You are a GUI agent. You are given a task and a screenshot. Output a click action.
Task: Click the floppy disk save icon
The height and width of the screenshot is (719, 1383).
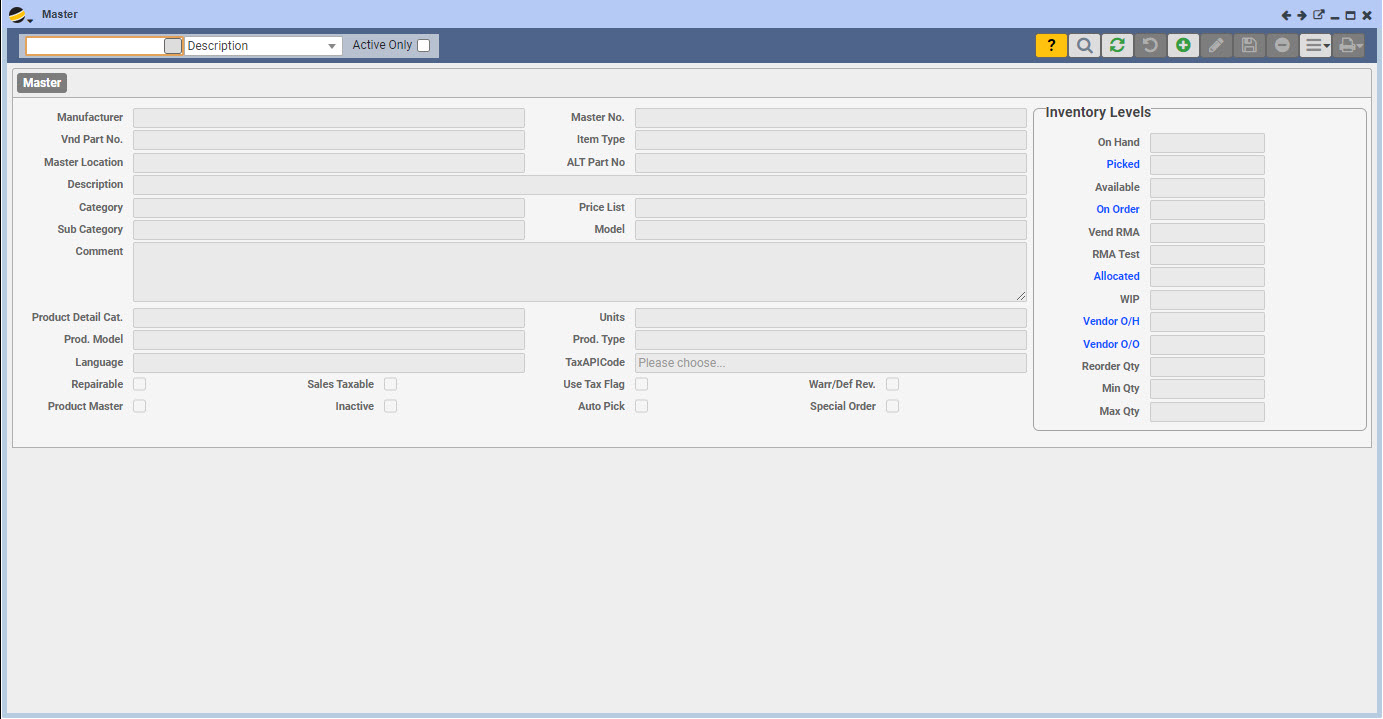(1249, 45)
